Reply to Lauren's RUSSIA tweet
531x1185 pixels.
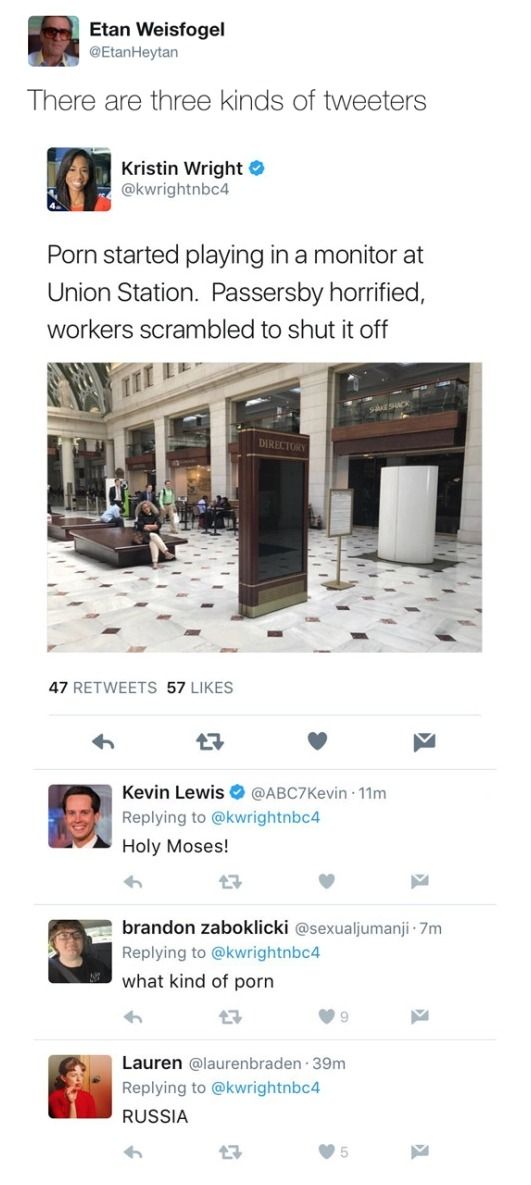[x=133, y=1152]
